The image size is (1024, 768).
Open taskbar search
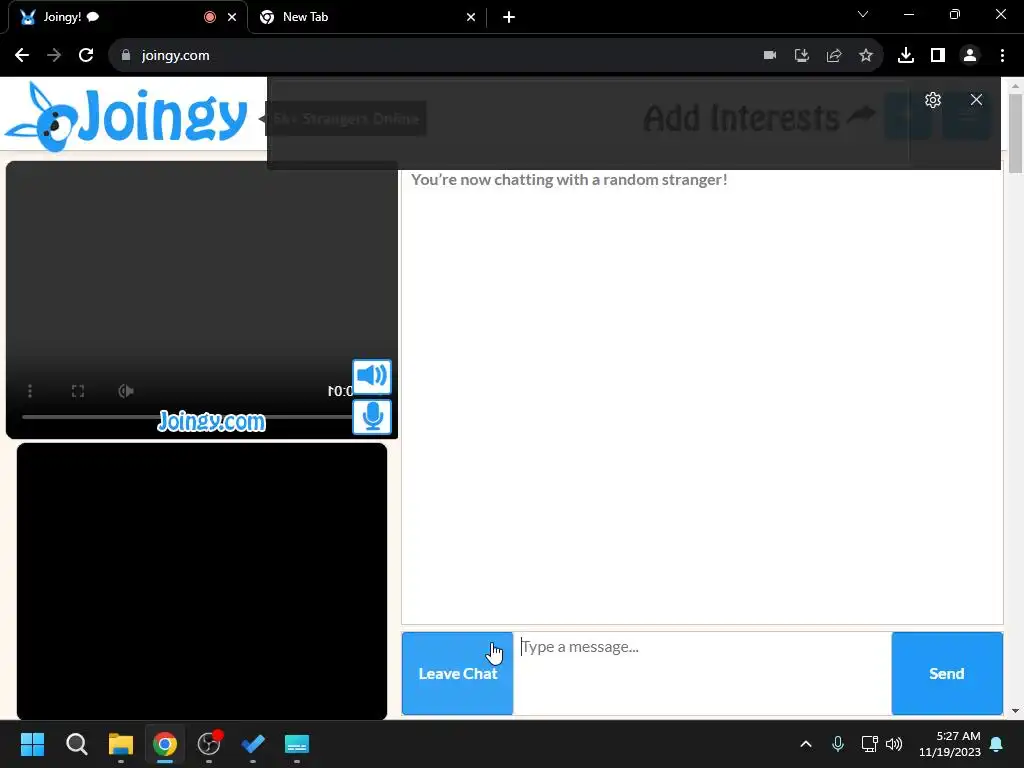click(76, 744)
